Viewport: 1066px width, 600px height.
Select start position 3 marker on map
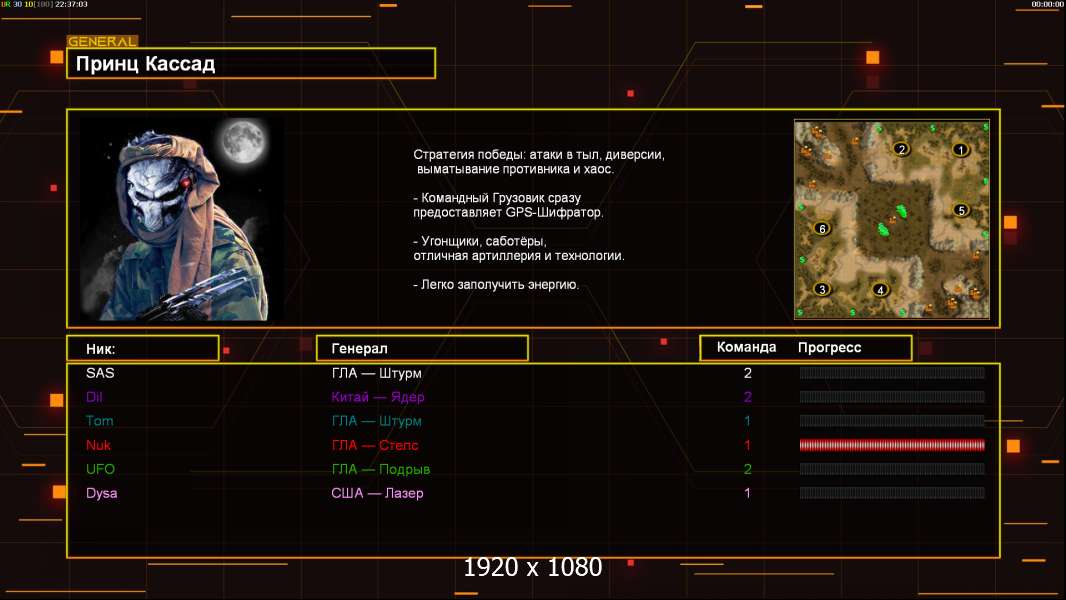click(x=822, y=289)
